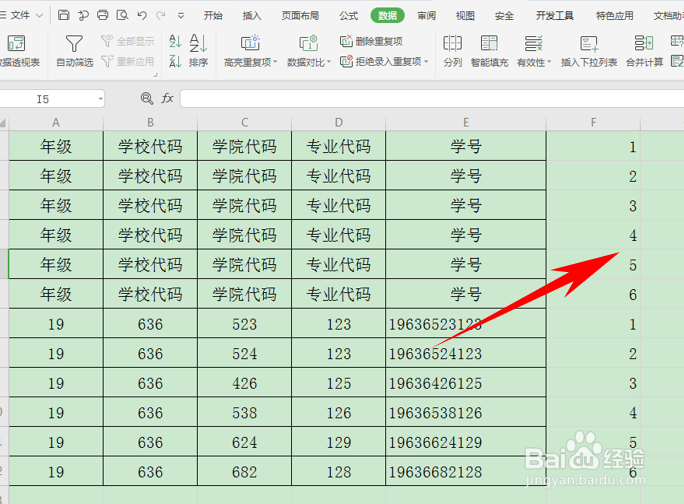The width and height of the screenshot is (684, 504).
Task: Click into the formula bar input
Action: (432, 99)
